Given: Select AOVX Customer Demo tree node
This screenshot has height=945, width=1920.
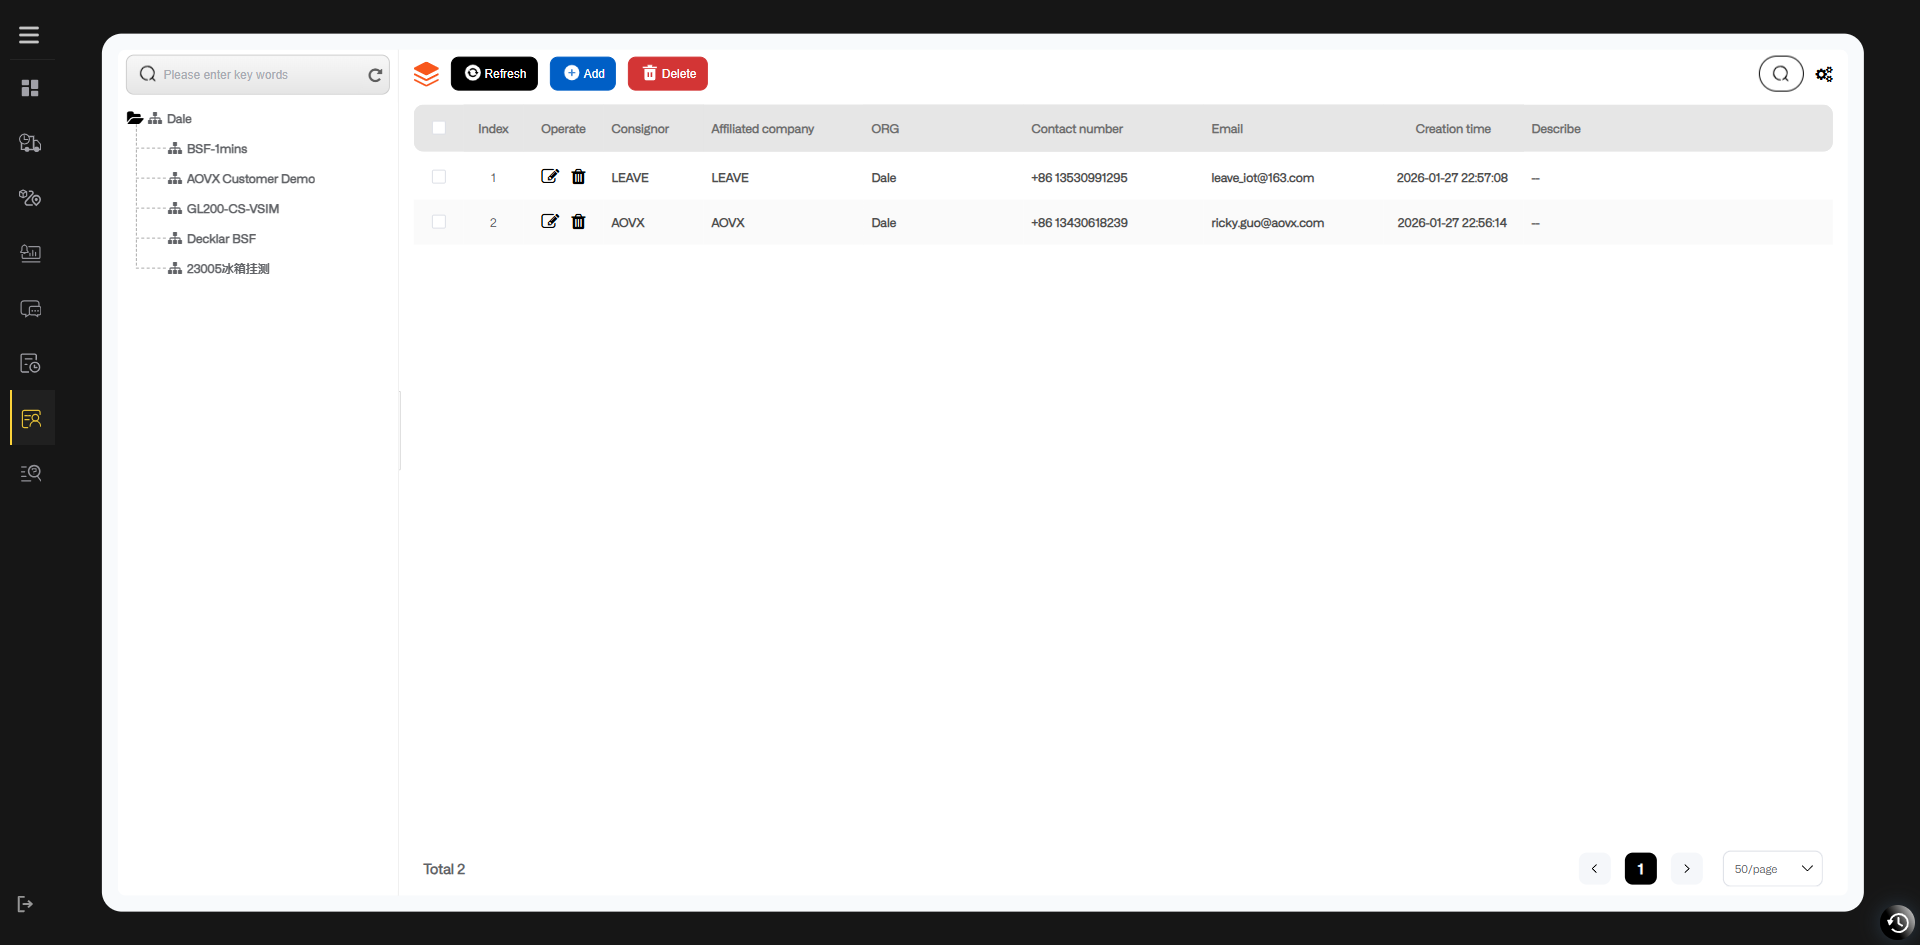Looking at the screenshot, I should pos(250,179).
